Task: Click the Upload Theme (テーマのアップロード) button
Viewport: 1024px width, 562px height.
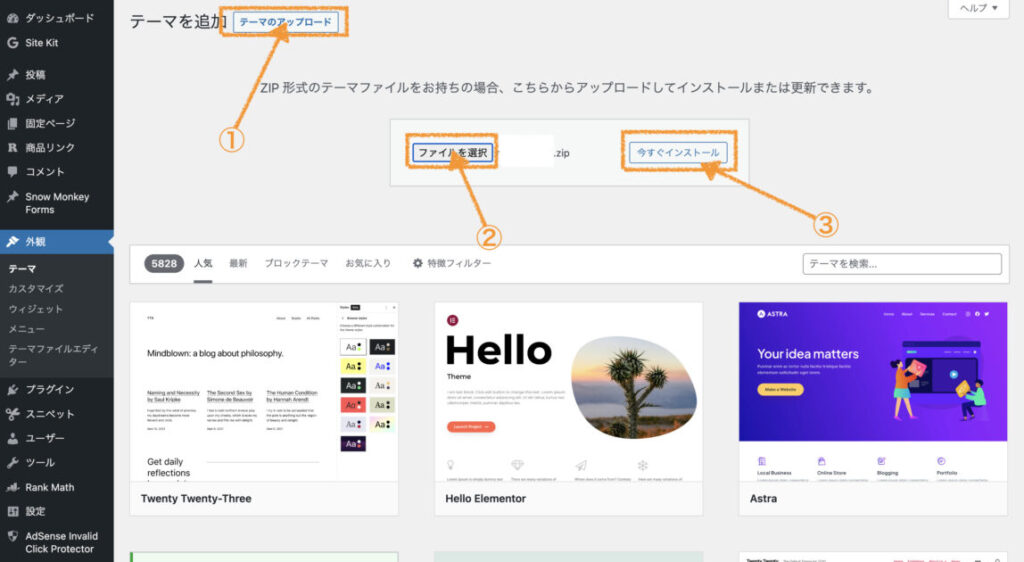Action: pos(285,21)
